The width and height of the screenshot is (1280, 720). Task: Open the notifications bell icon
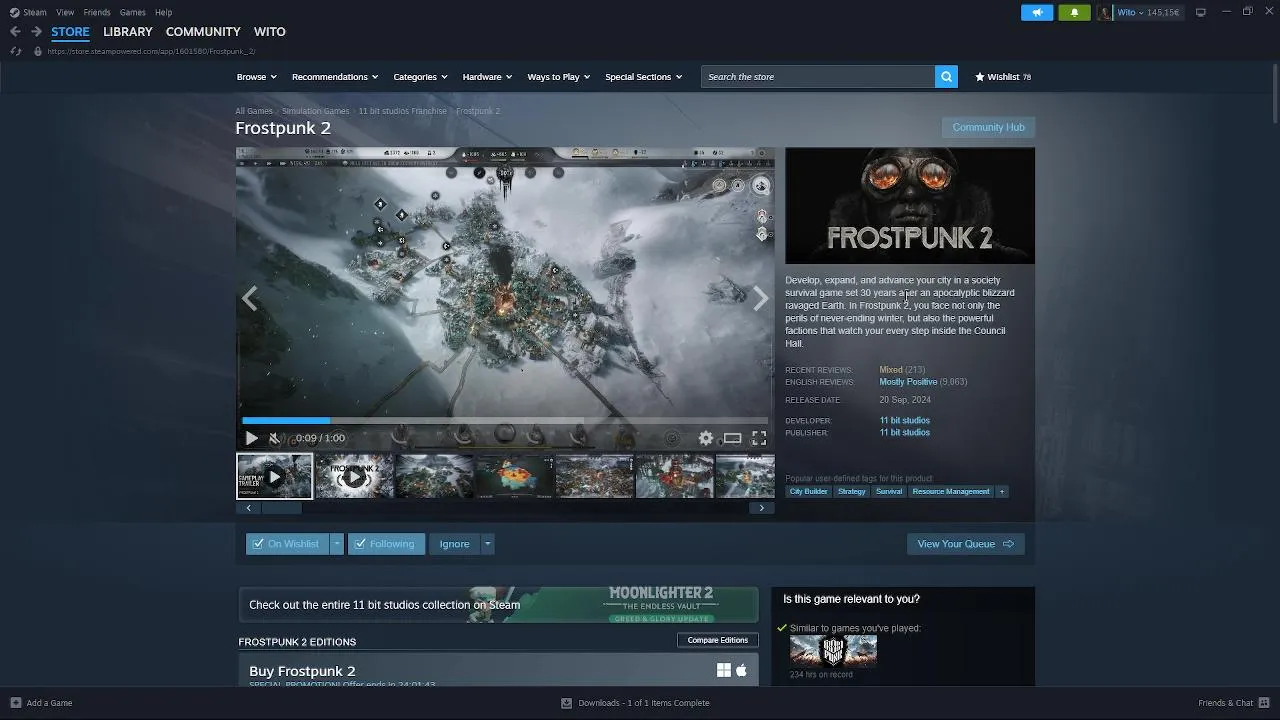[x=1074, y=12]
